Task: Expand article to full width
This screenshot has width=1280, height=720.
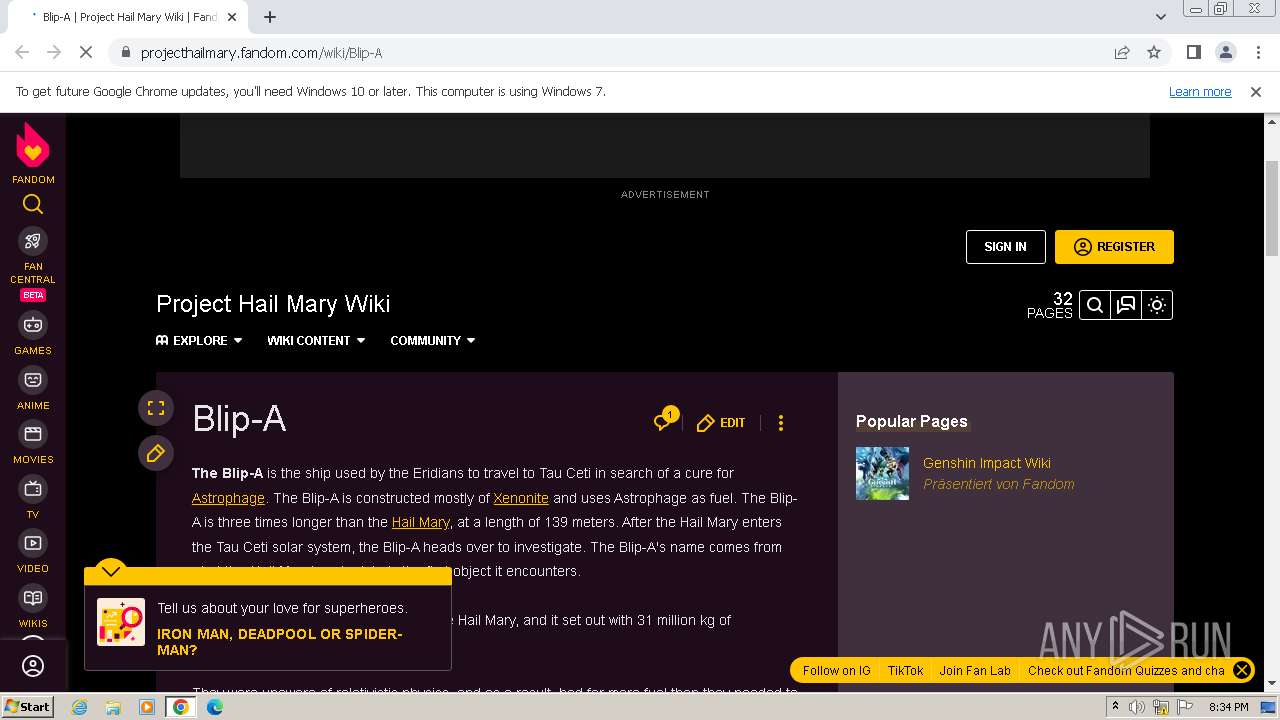Action: click(x=156, y=408)
